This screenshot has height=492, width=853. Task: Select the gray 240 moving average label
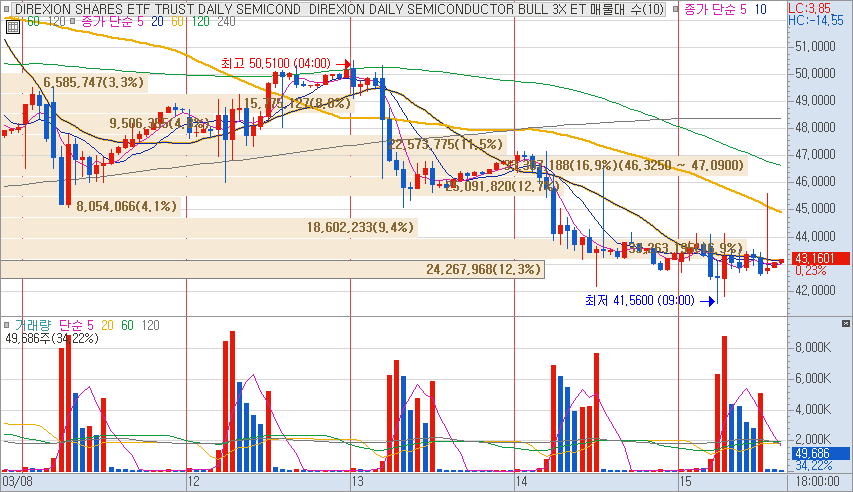tap(226, 21)
